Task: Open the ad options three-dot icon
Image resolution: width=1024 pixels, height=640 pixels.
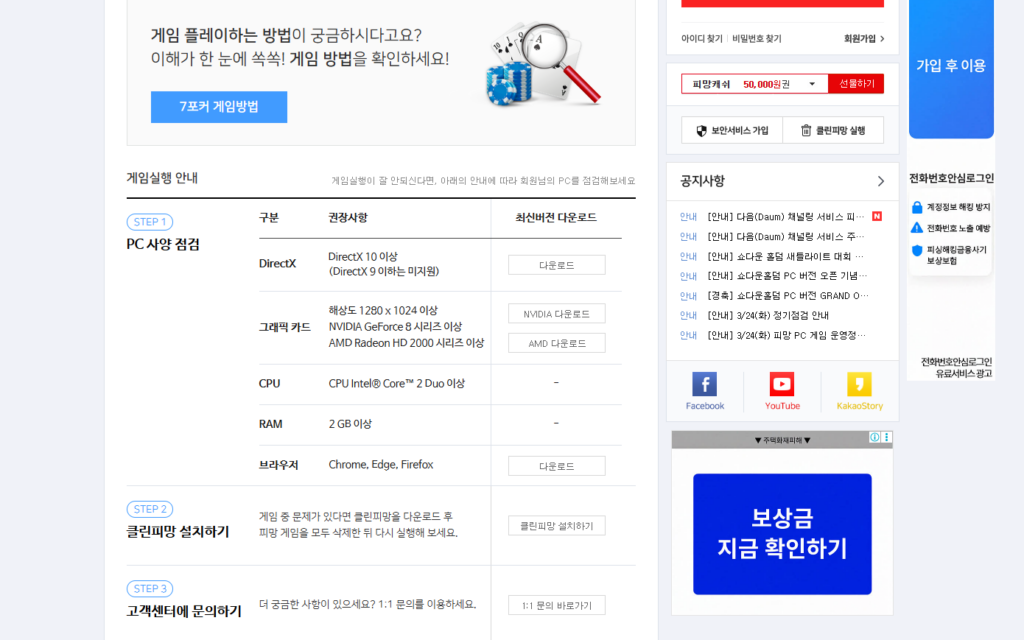Action: coord(886,438)
